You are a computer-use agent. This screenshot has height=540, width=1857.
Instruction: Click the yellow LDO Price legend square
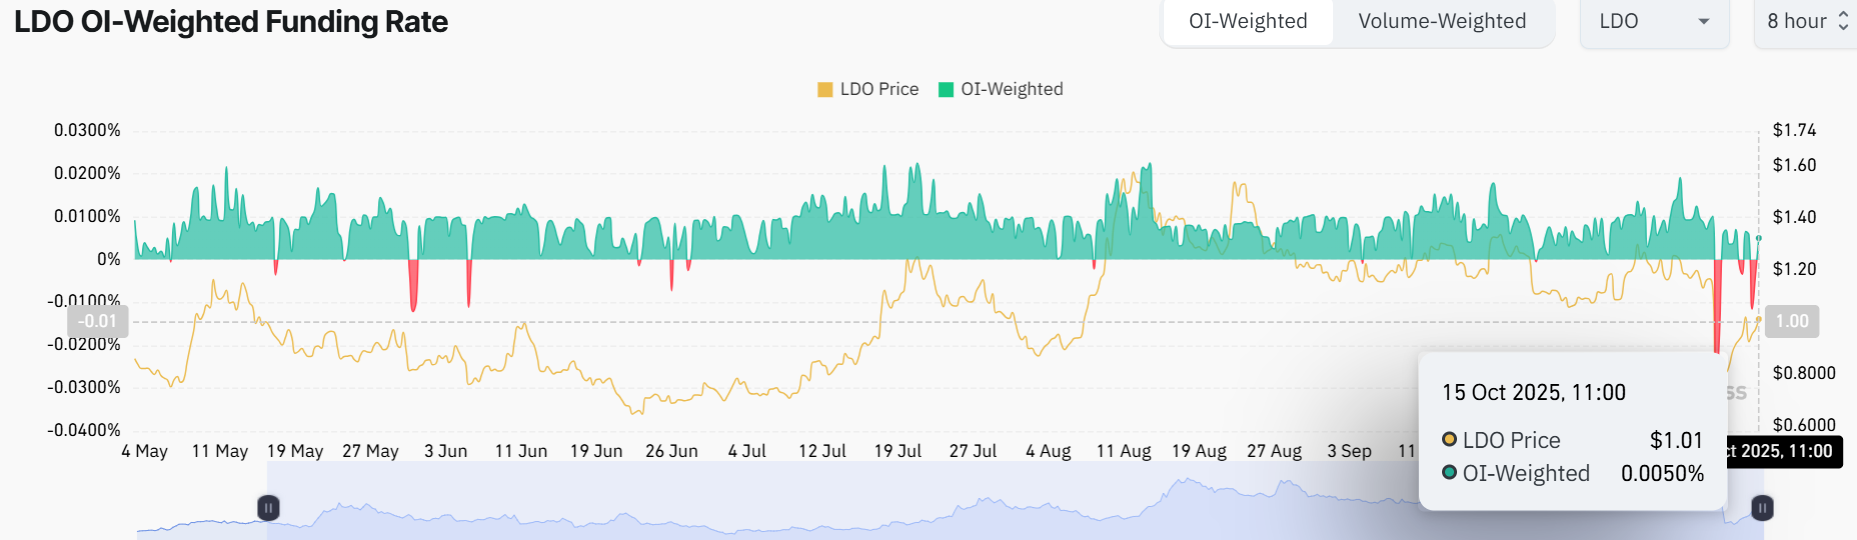tap(825, 89)
